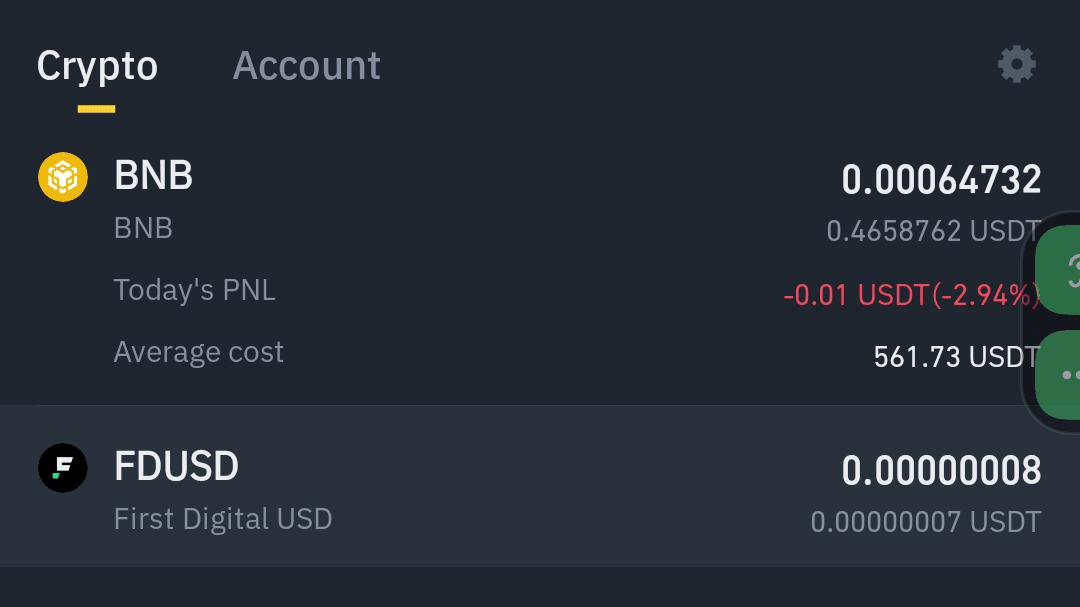Tap the yellow BNB coin logo
This screenshot has height=607, width=1080.
pyautogui.click(x=63, y=177)
